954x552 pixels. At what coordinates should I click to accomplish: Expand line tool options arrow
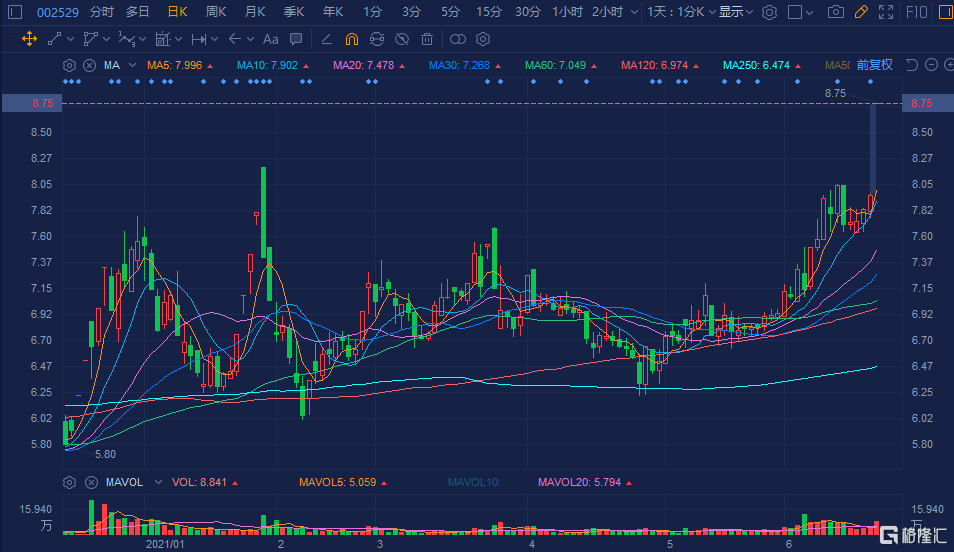70,40
